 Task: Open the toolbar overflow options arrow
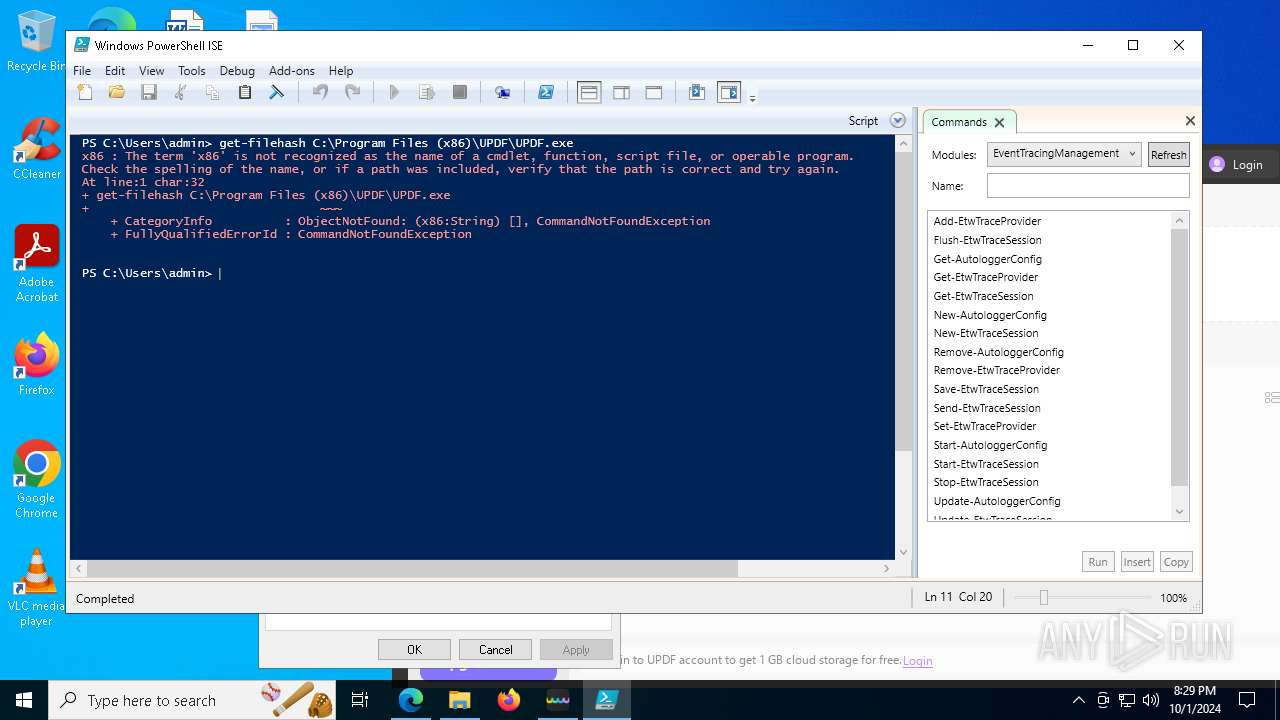752,97
